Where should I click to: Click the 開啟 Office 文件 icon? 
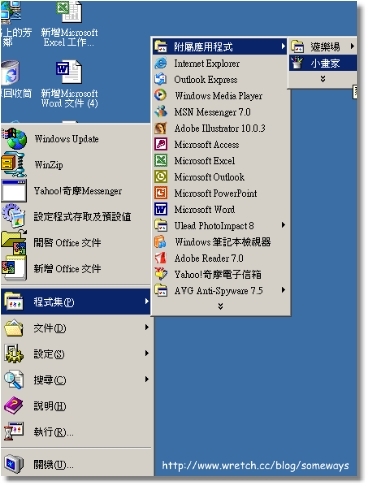(x=14, y=242)
